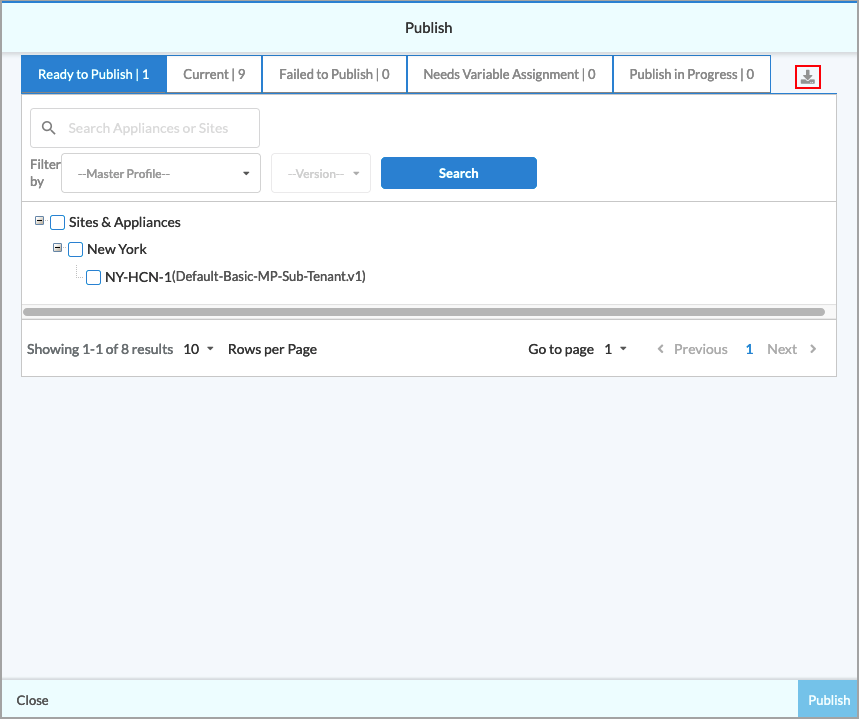Click the Previous page chevron arrow

point(660,349)
